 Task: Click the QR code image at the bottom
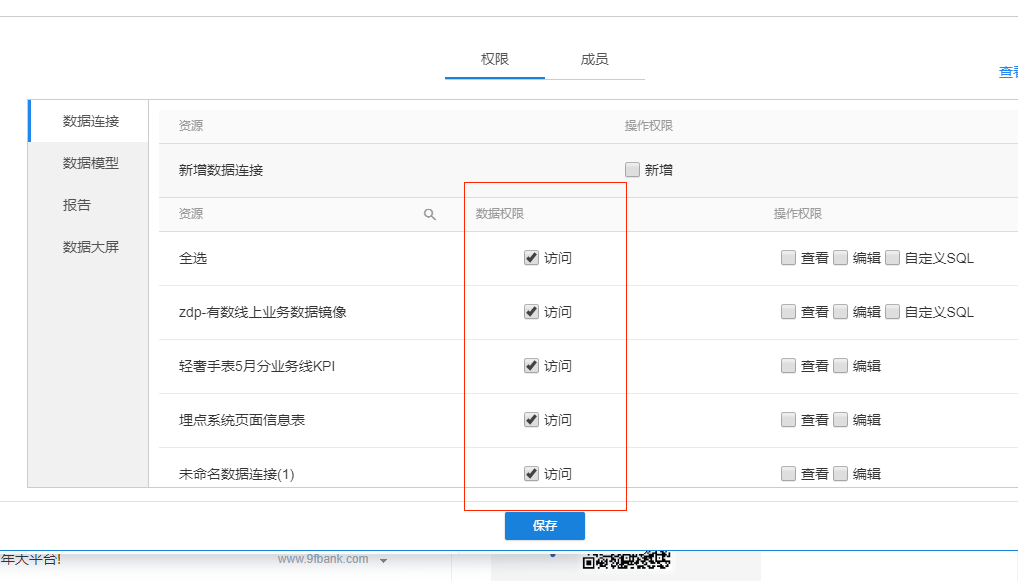coord(625,562)
